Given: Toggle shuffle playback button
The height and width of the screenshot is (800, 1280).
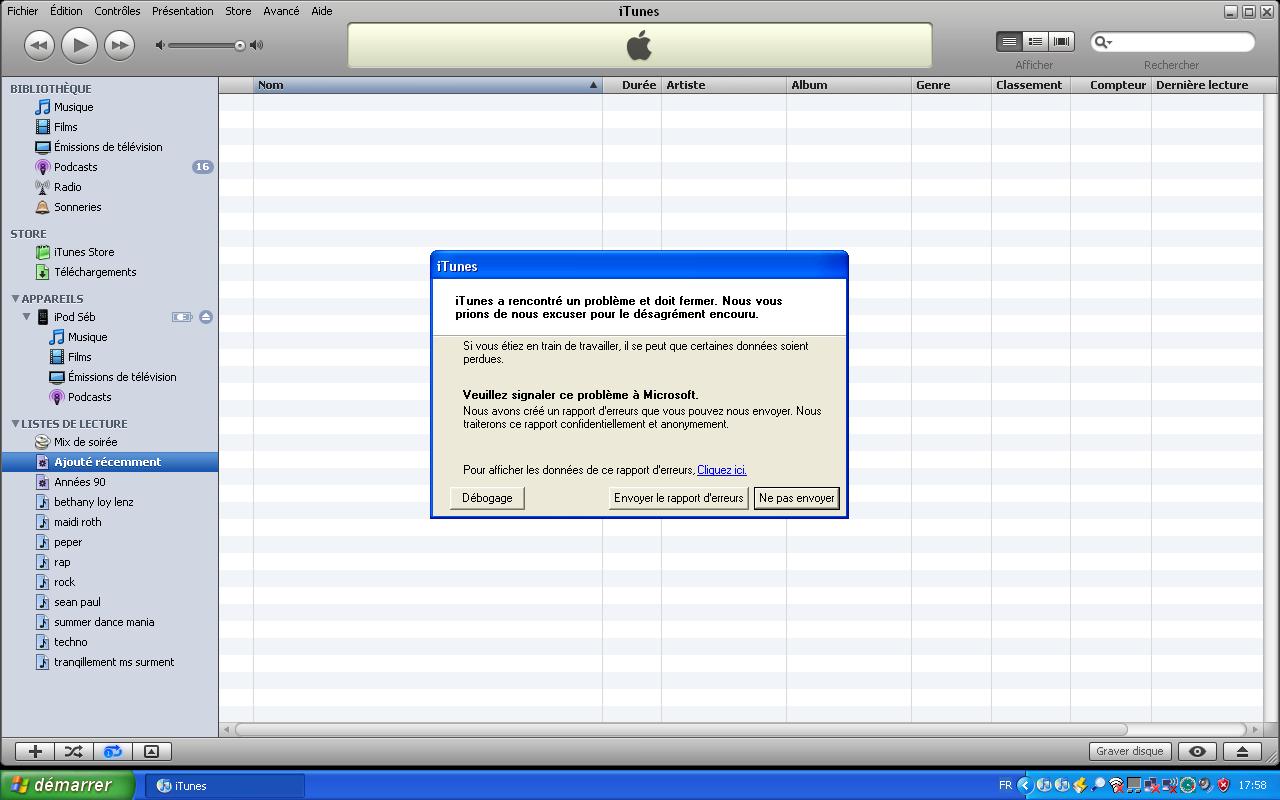Looking at the screenshot, I should pos(73,751).
